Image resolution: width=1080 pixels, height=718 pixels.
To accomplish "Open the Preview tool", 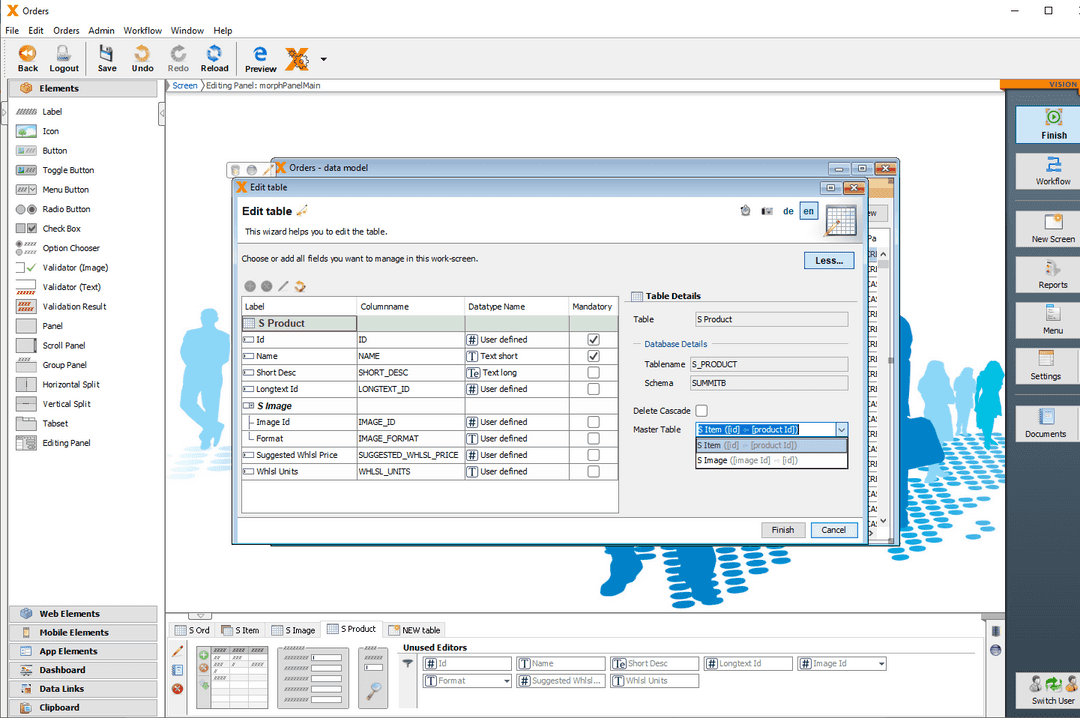I will click(260, 57).
